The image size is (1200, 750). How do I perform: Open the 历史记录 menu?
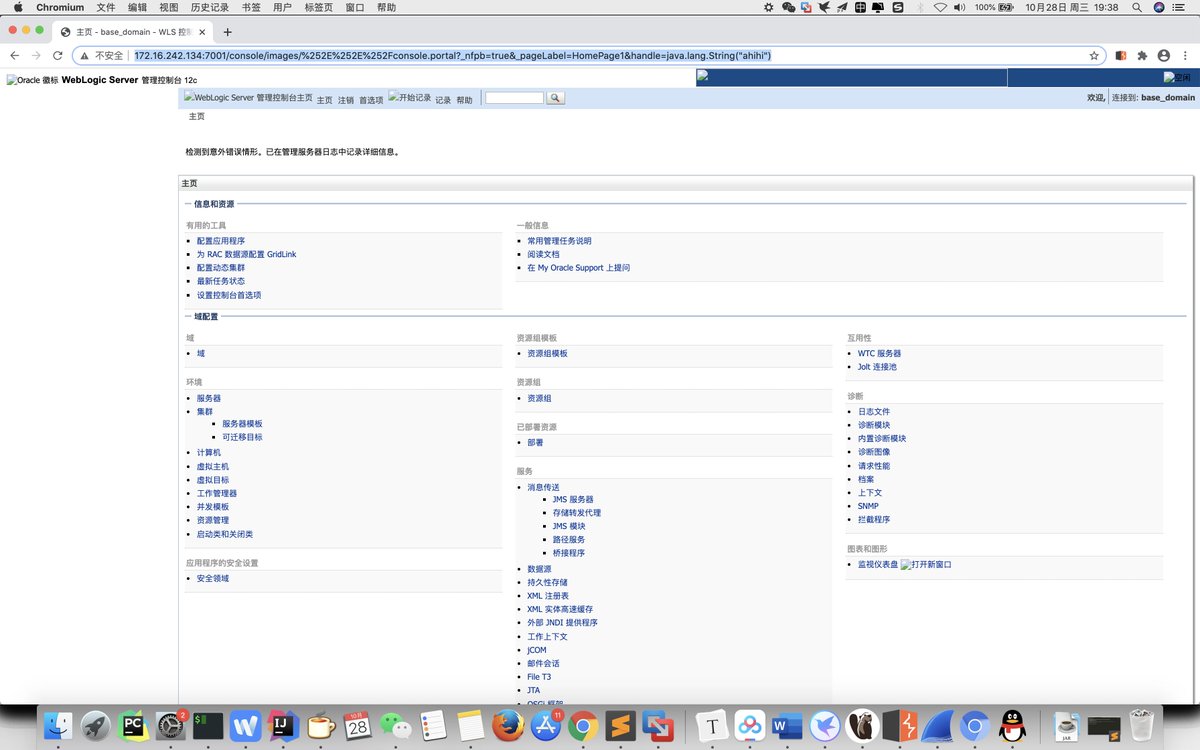pyautogui.click(x=210, y=7)
